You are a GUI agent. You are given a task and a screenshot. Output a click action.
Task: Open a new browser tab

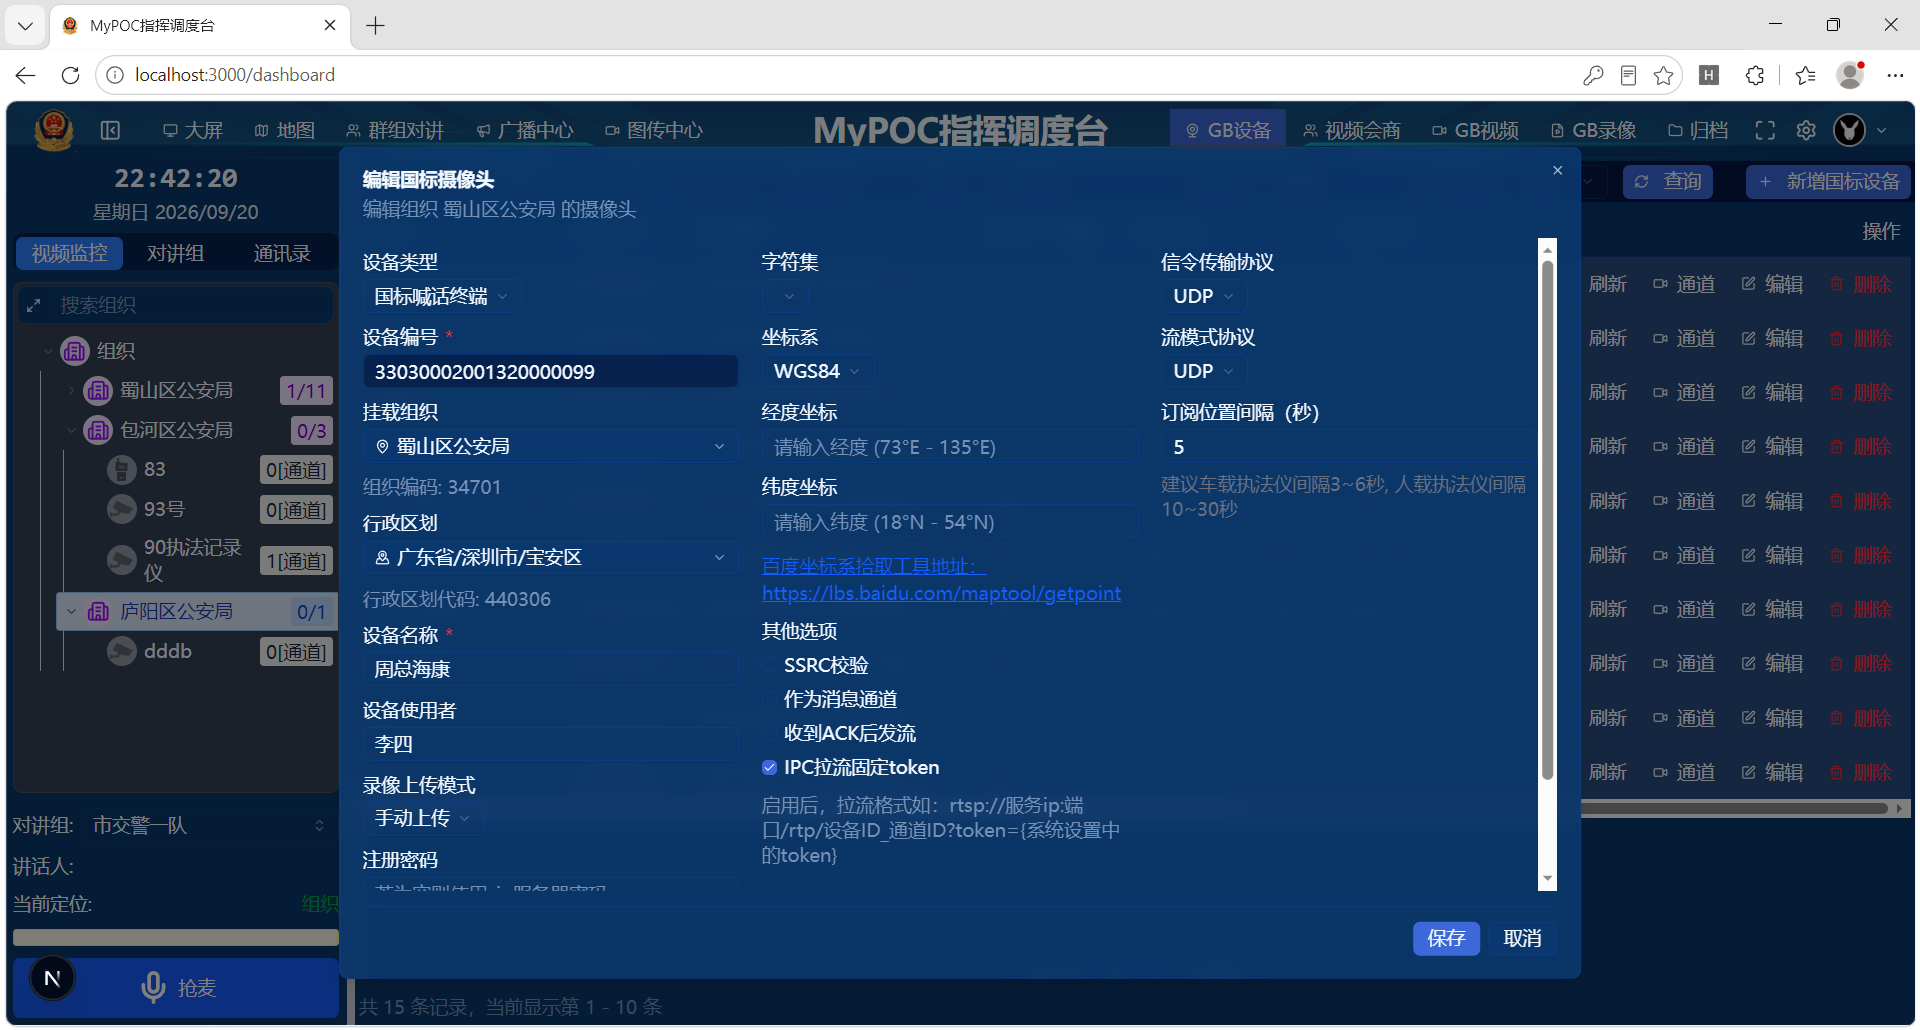click(x=376, y=26)
